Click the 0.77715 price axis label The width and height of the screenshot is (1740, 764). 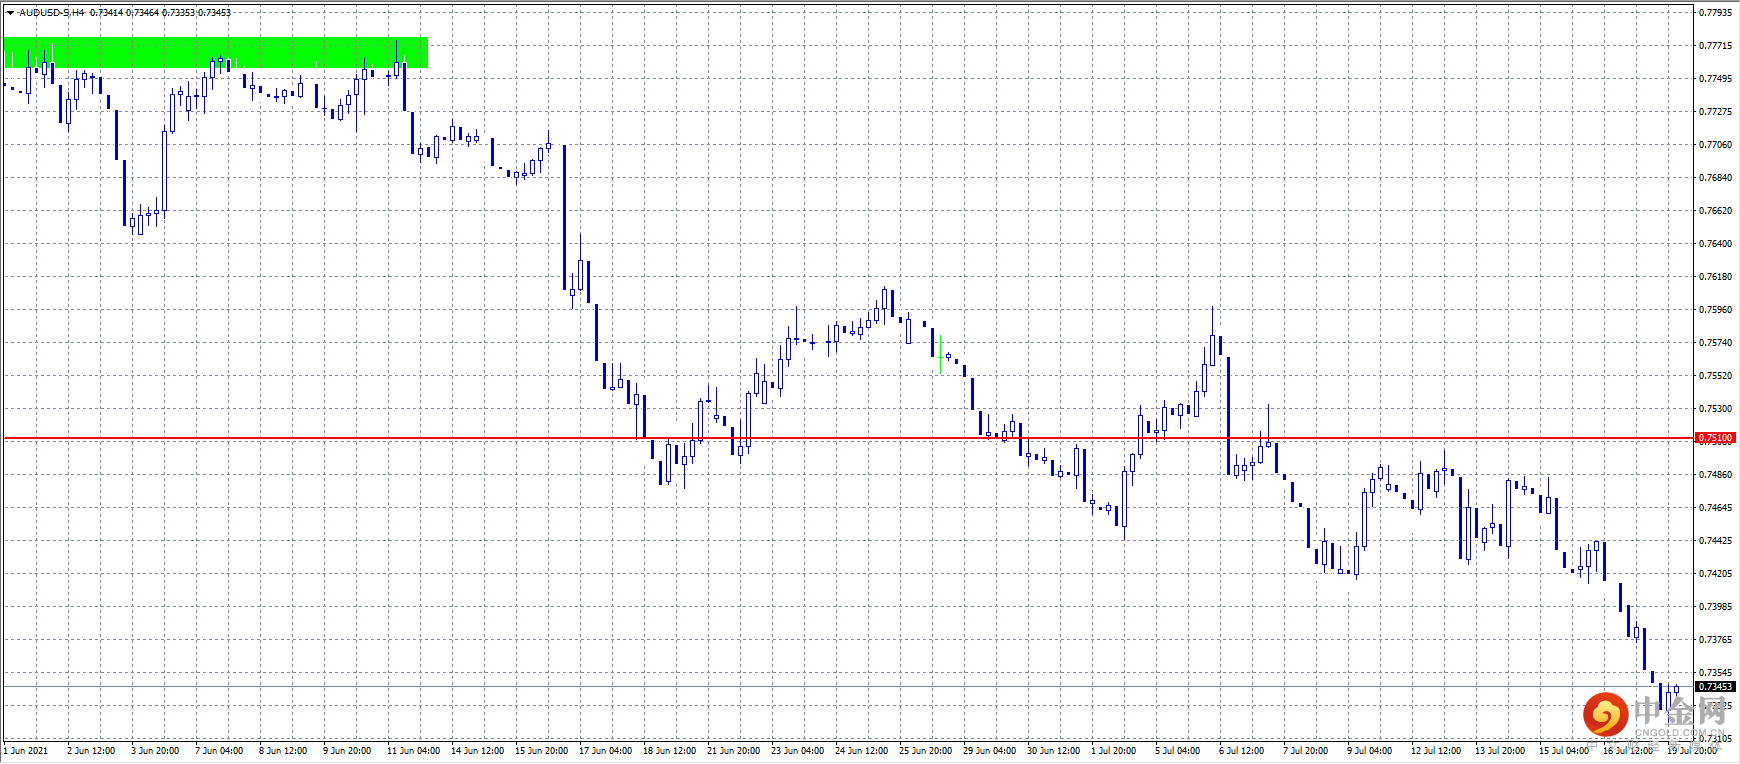1716,46
